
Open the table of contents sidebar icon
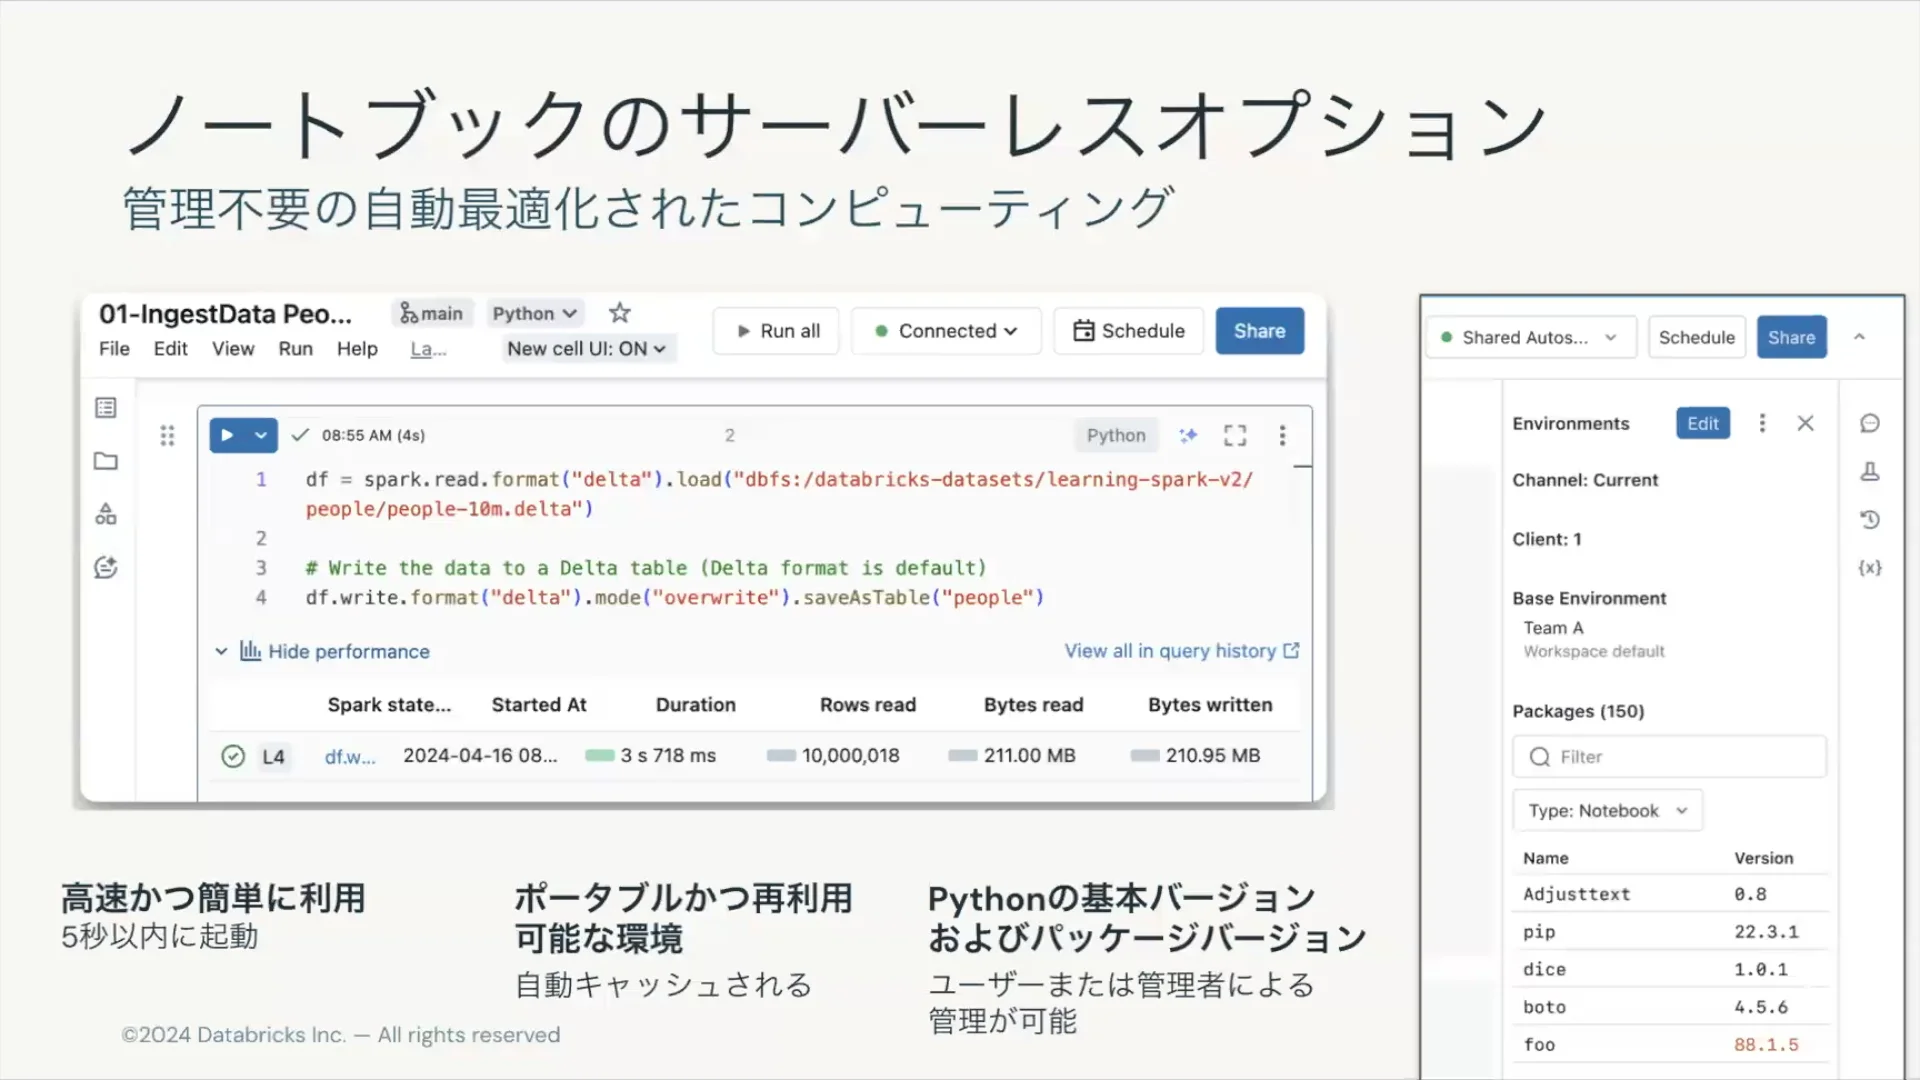pyautogui.click(x=105, y=407)
